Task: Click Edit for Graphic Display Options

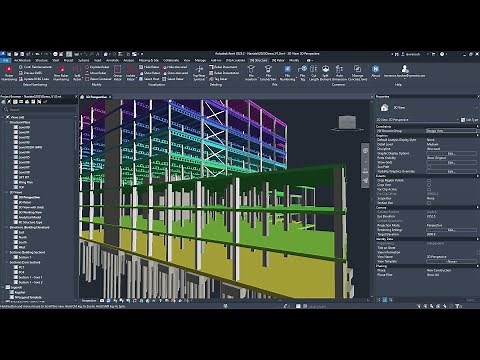Action: (451, 153)
